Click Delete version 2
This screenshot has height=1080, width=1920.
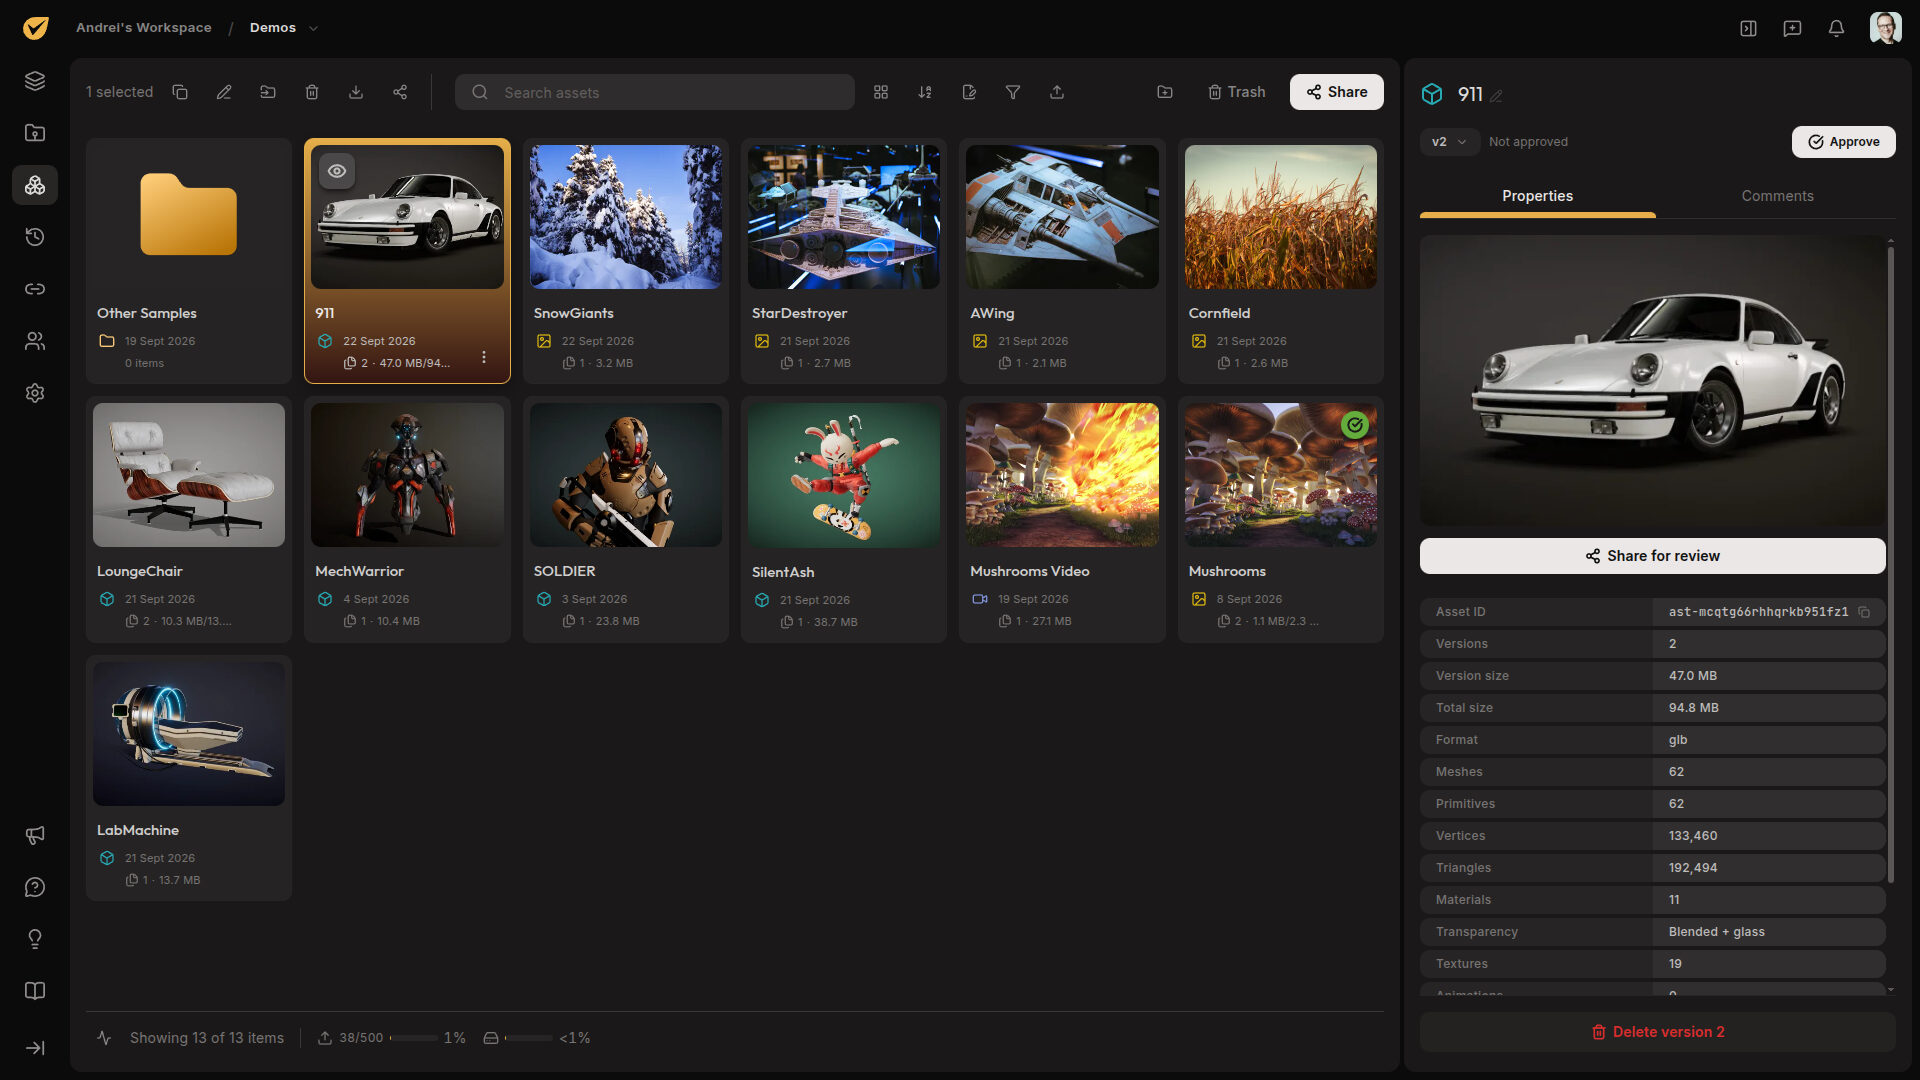coord(1657,1032)
